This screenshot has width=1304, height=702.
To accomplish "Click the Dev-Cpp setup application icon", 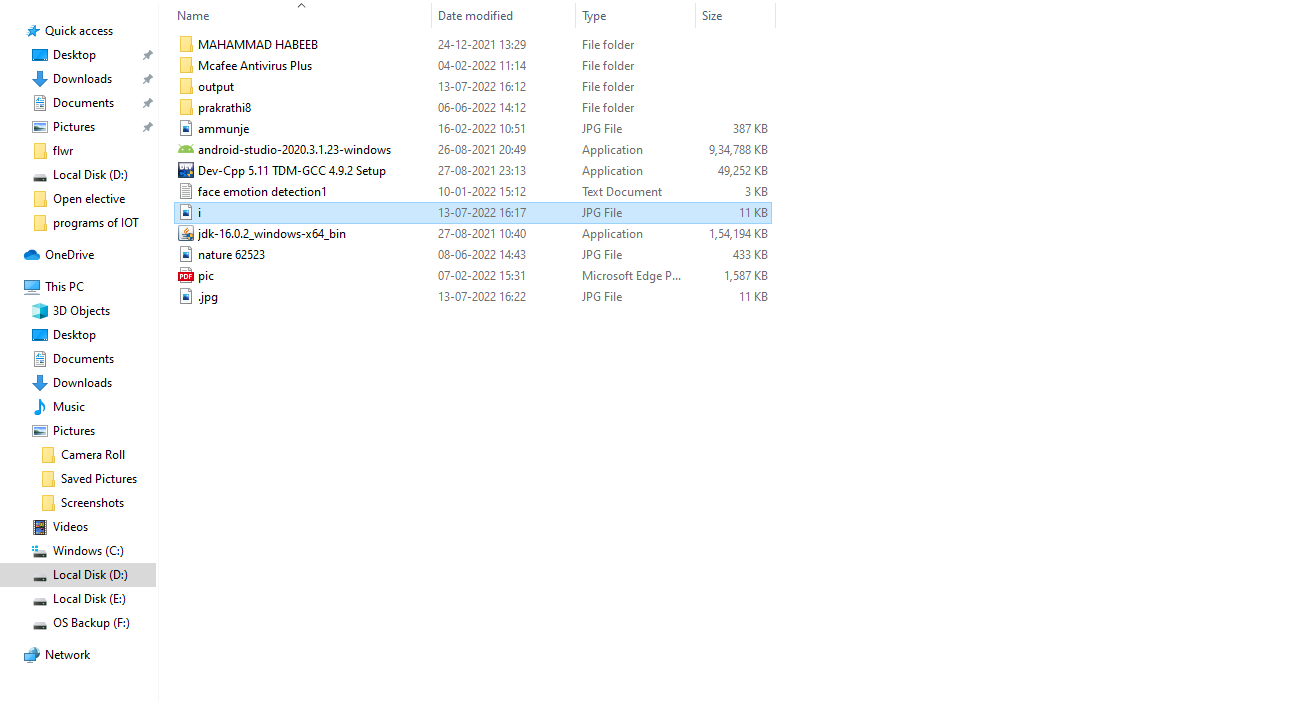I will coord(186,170).
